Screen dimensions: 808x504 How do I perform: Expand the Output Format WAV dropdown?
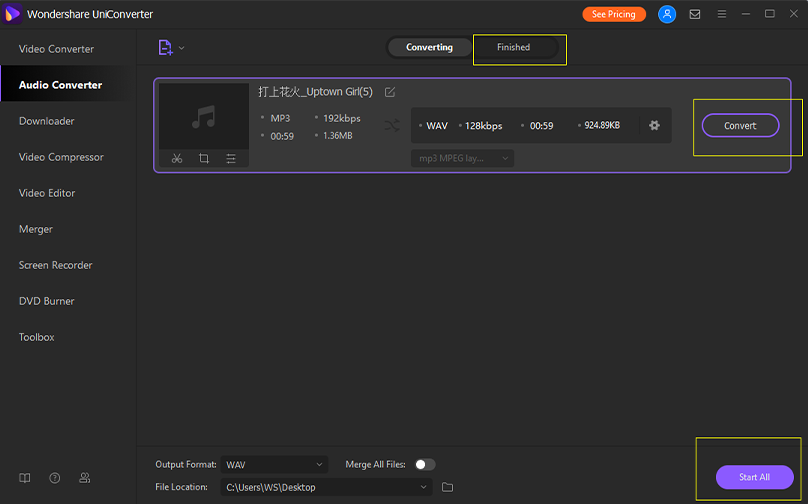point(275,465)
